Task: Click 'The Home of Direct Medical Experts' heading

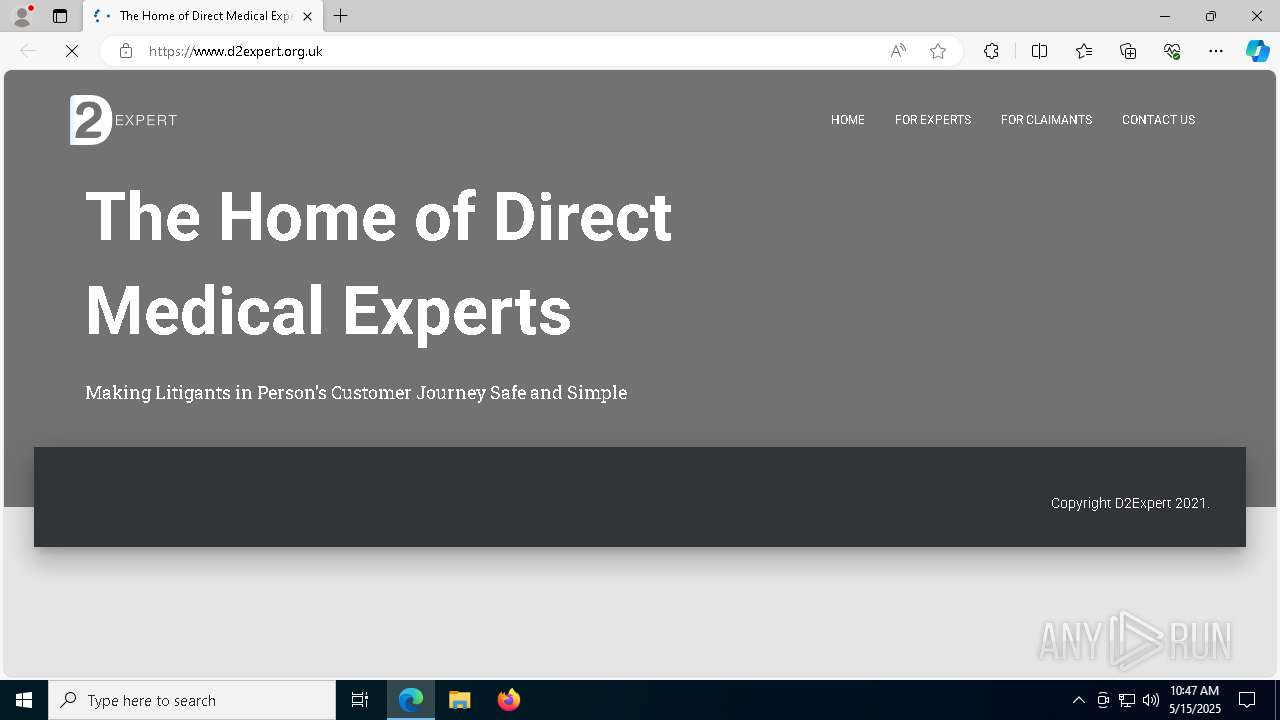Action: (x=378, y=263)
